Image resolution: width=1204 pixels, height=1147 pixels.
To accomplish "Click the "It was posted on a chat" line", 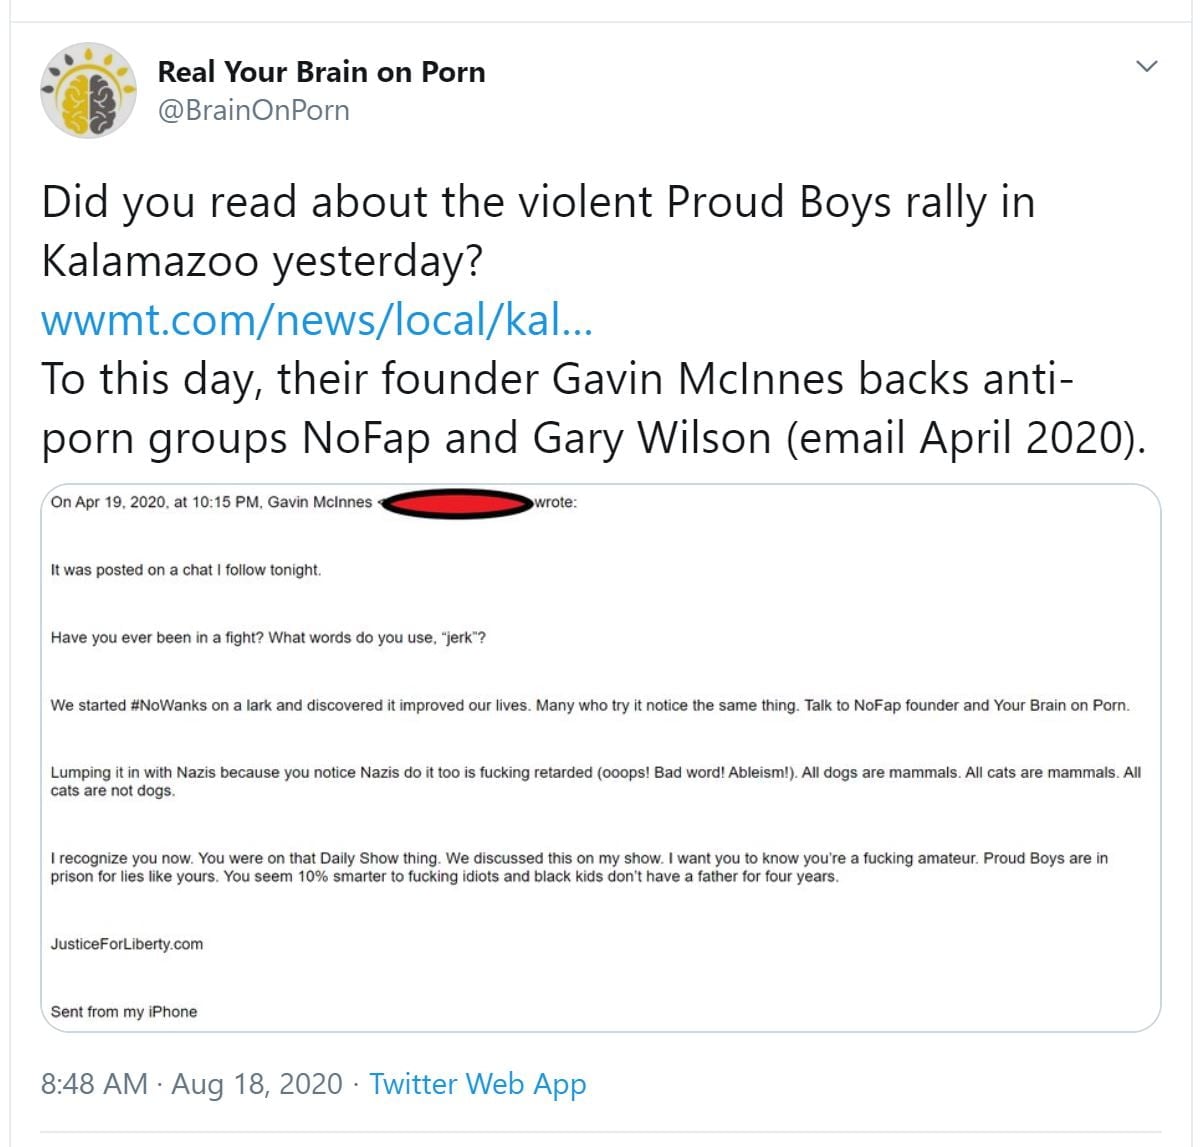I will pos(186,570).
